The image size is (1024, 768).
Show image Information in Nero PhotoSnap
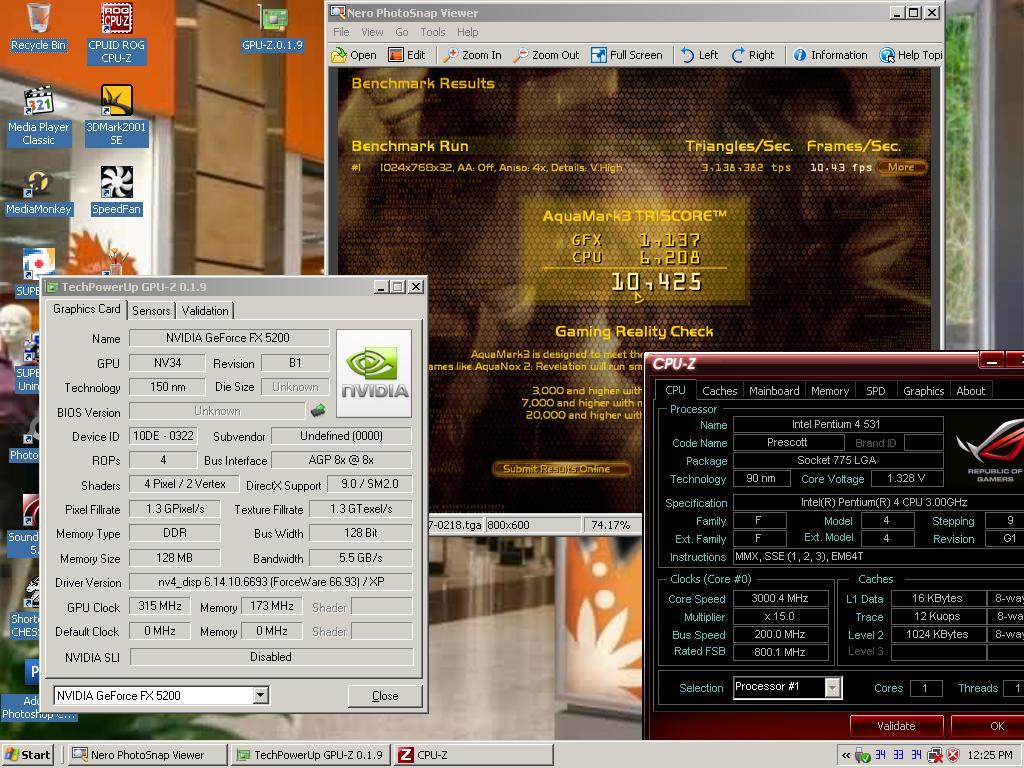[830, 55]
